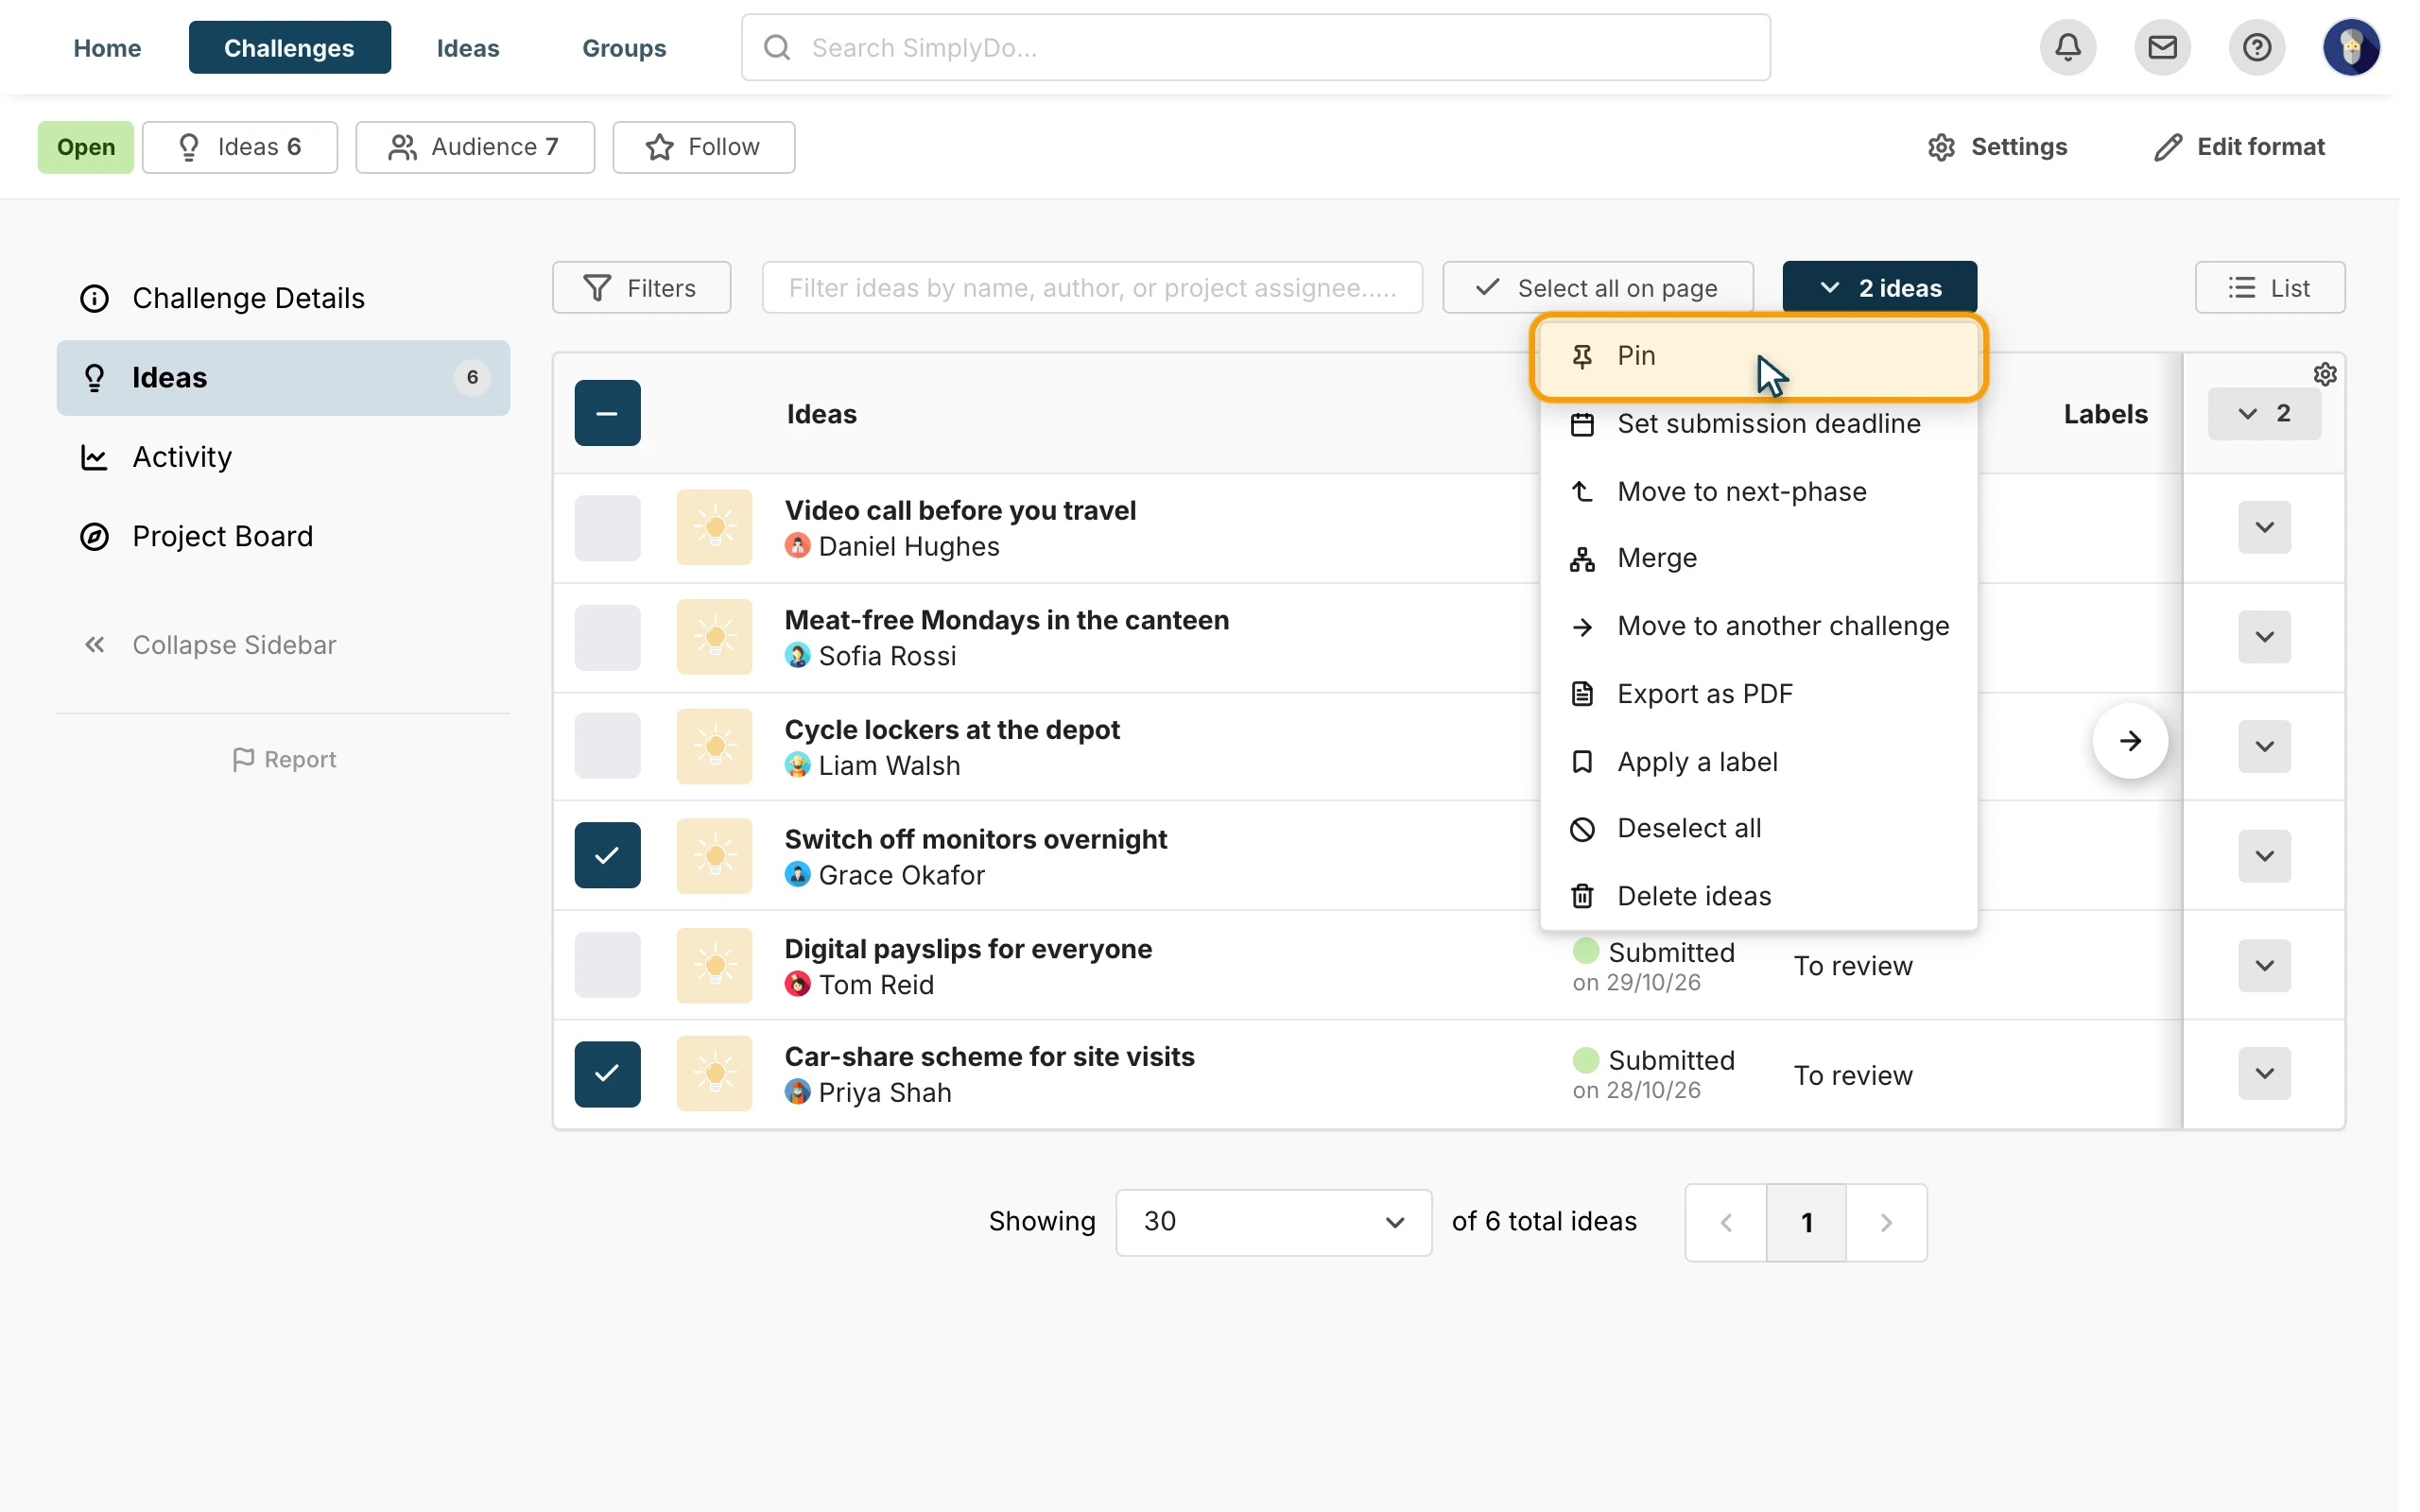Check the Meat-free Mondays checkbox
Image resolution: width=2420 pixels, height=1512 pixels.
(607, 637)
